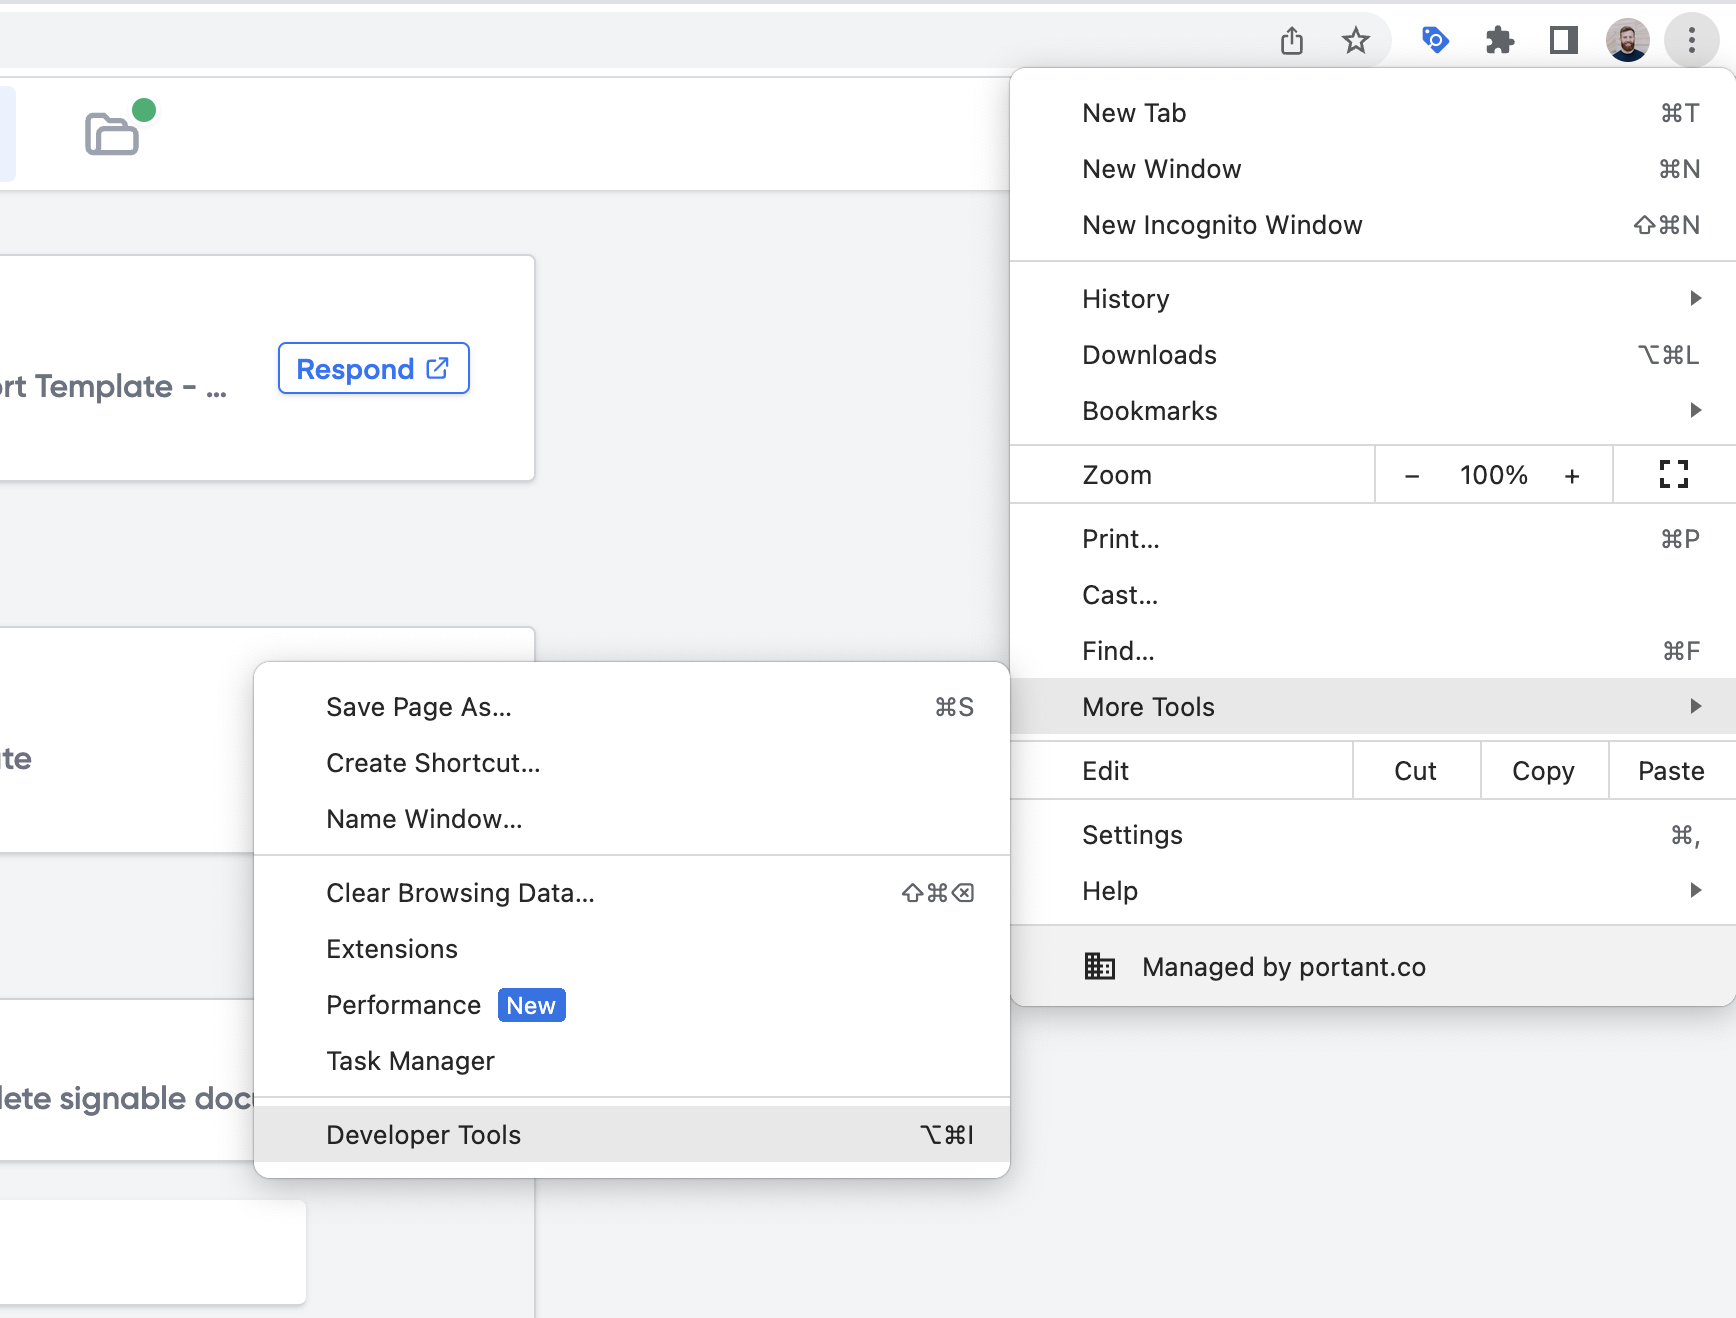
Task: Toggle the browser side panel icon
Action: [x=1563, y=41]
